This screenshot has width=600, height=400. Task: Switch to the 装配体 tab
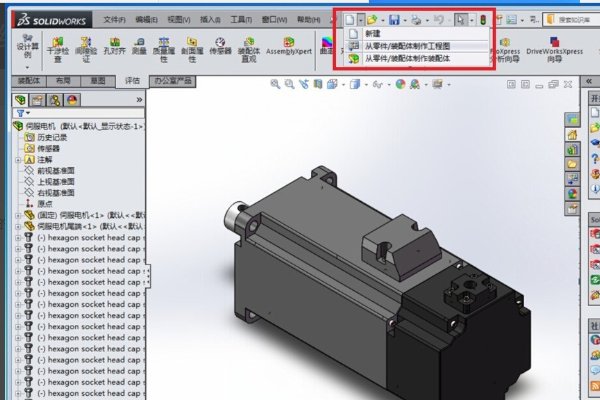[x=29, y=81]
